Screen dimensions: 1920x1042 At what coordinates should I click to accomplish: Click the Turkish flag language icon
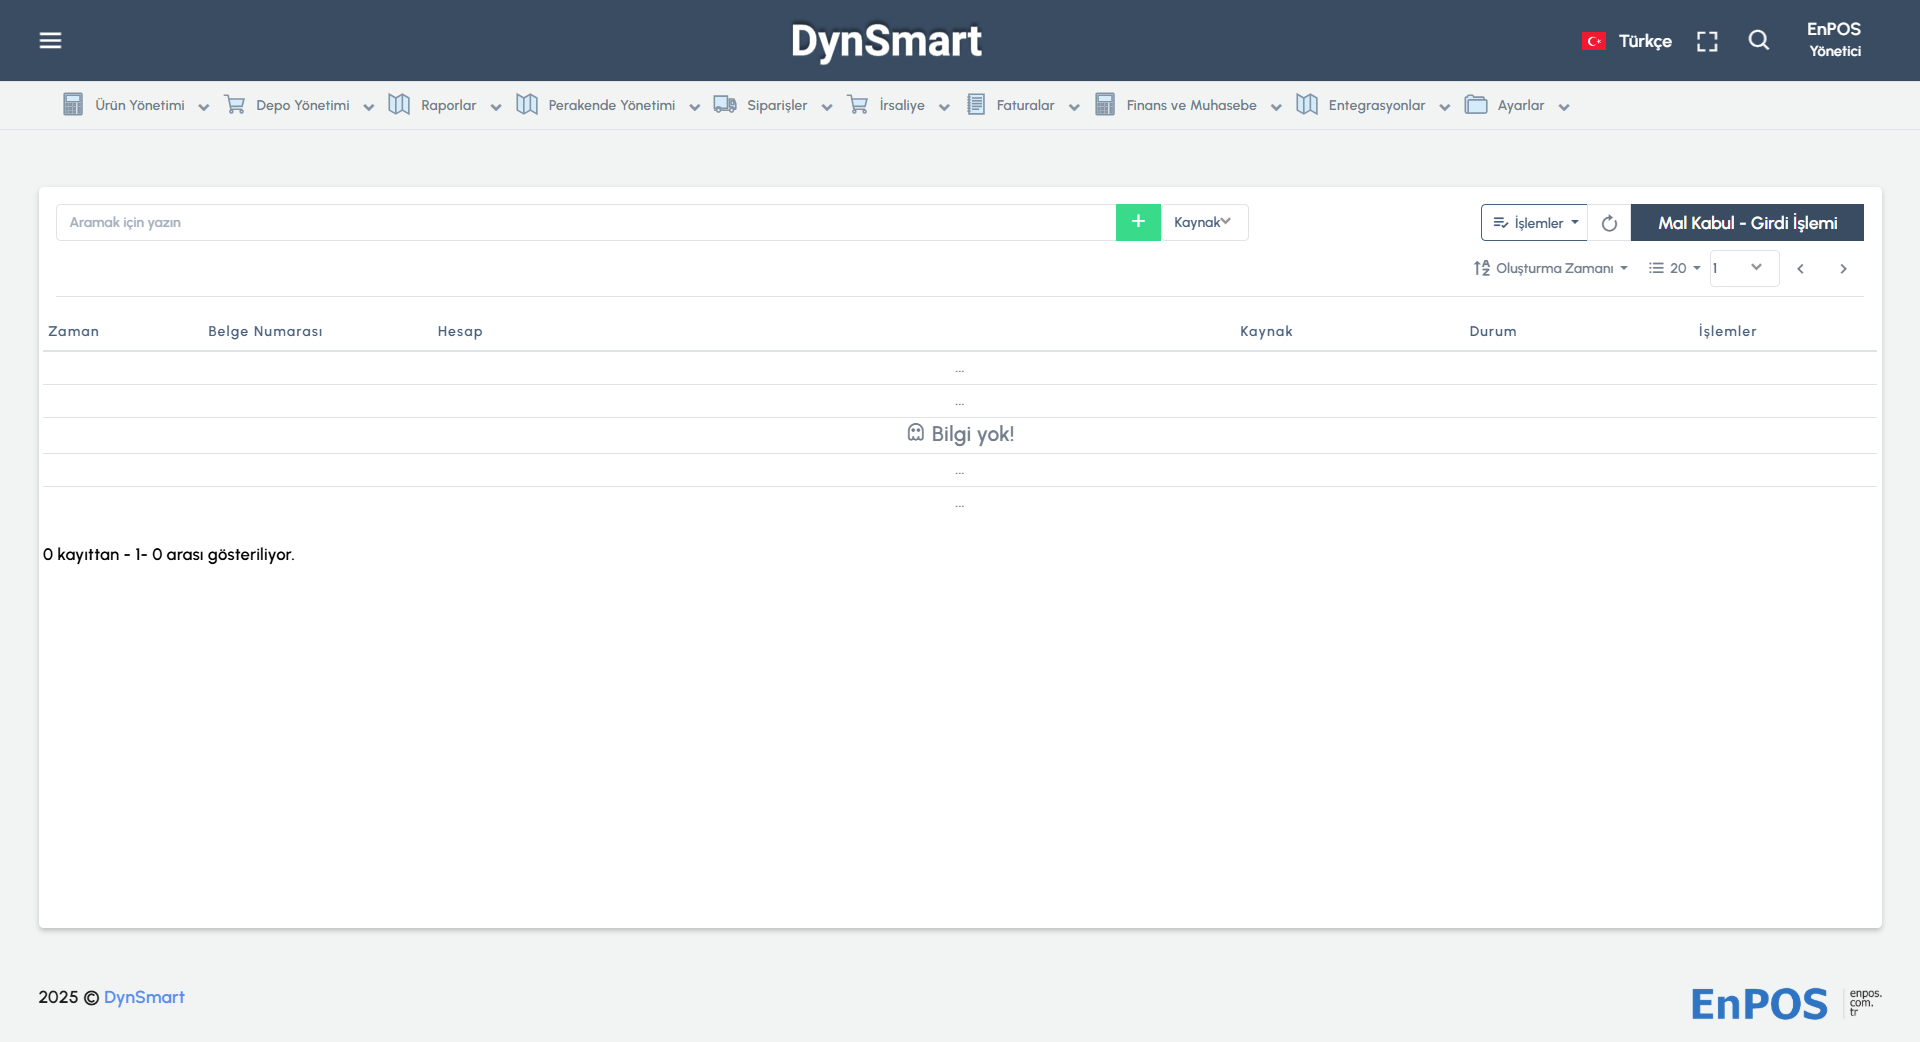pos(1593,41)
